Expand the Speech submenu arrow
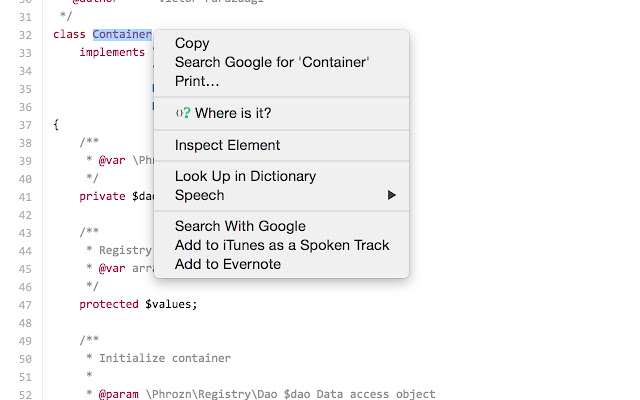The width and height of the screenshot is (640, 400). pos(392,195)
